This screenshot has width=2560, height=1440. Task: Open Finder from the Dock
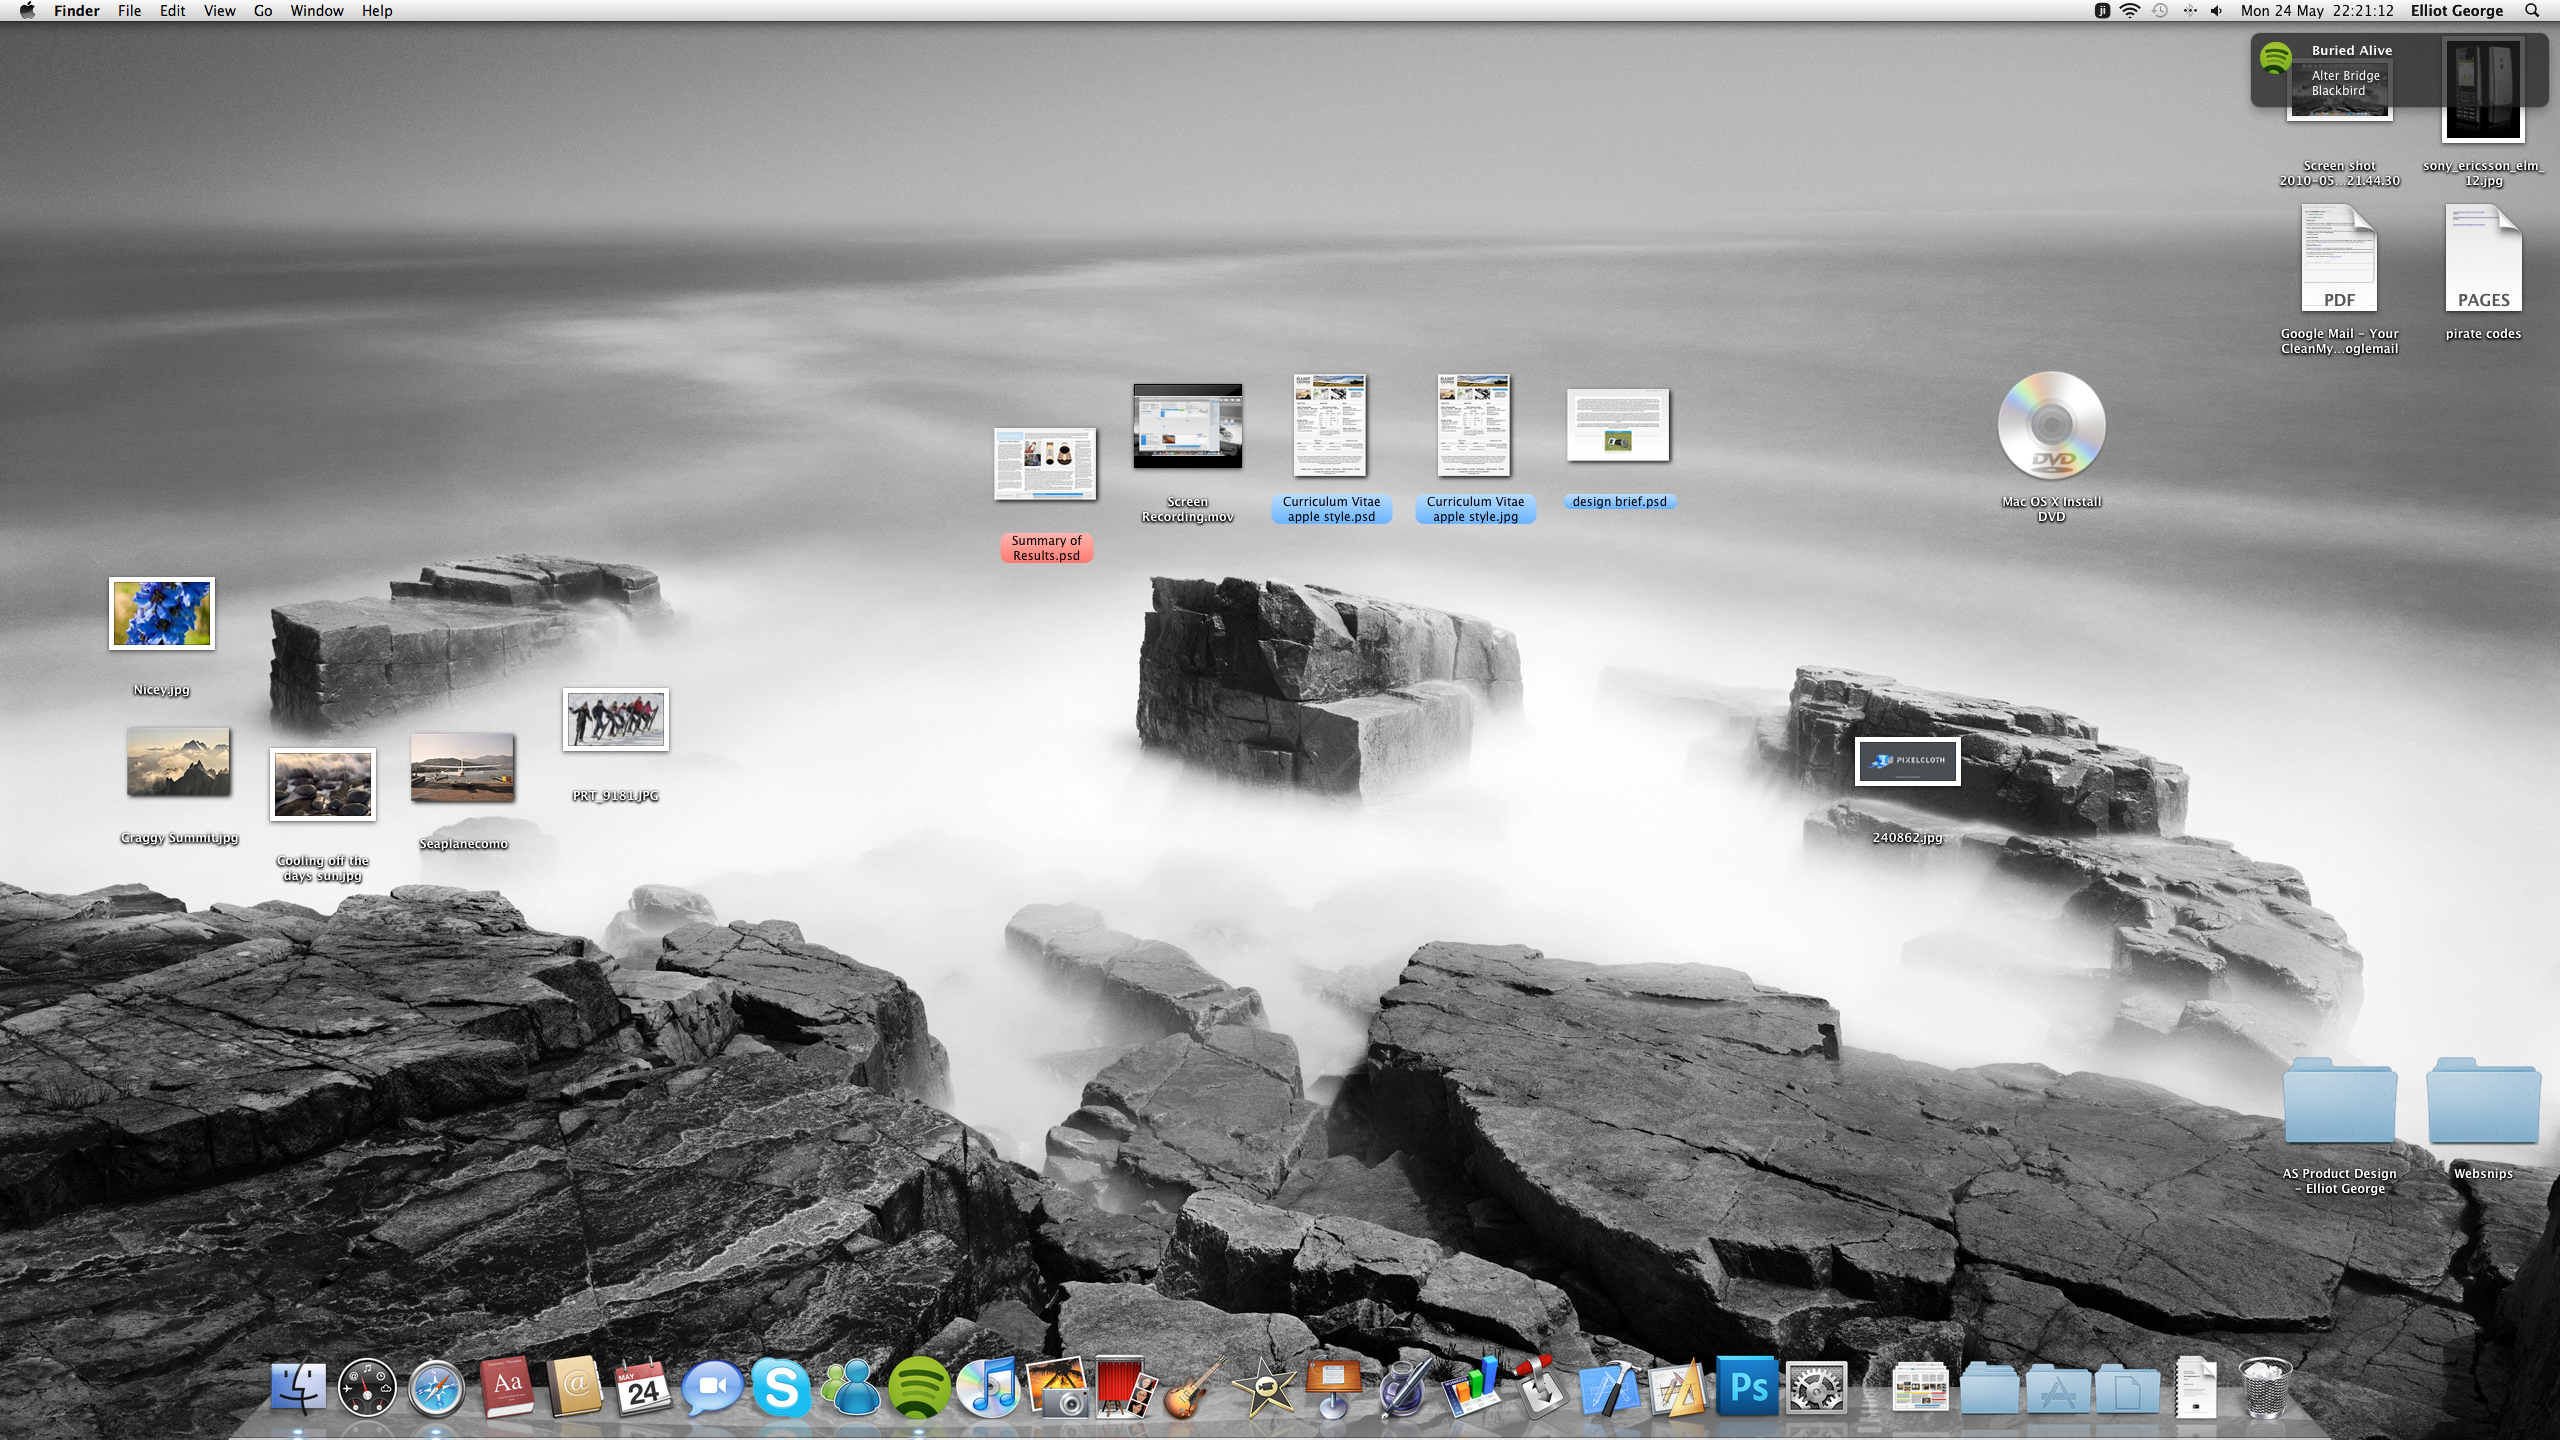point(298,1387)
